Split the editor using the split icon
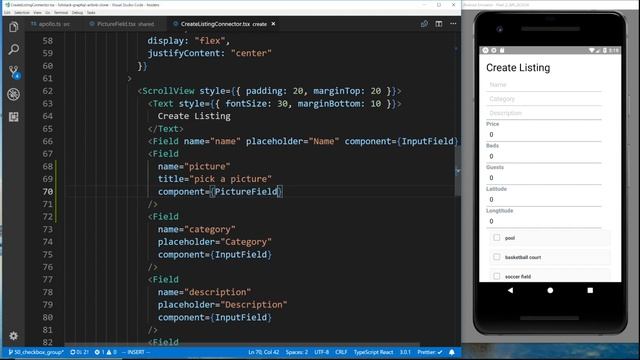This screenshot has height=360, width=640. pyautogui.click(x=439, y=24)
